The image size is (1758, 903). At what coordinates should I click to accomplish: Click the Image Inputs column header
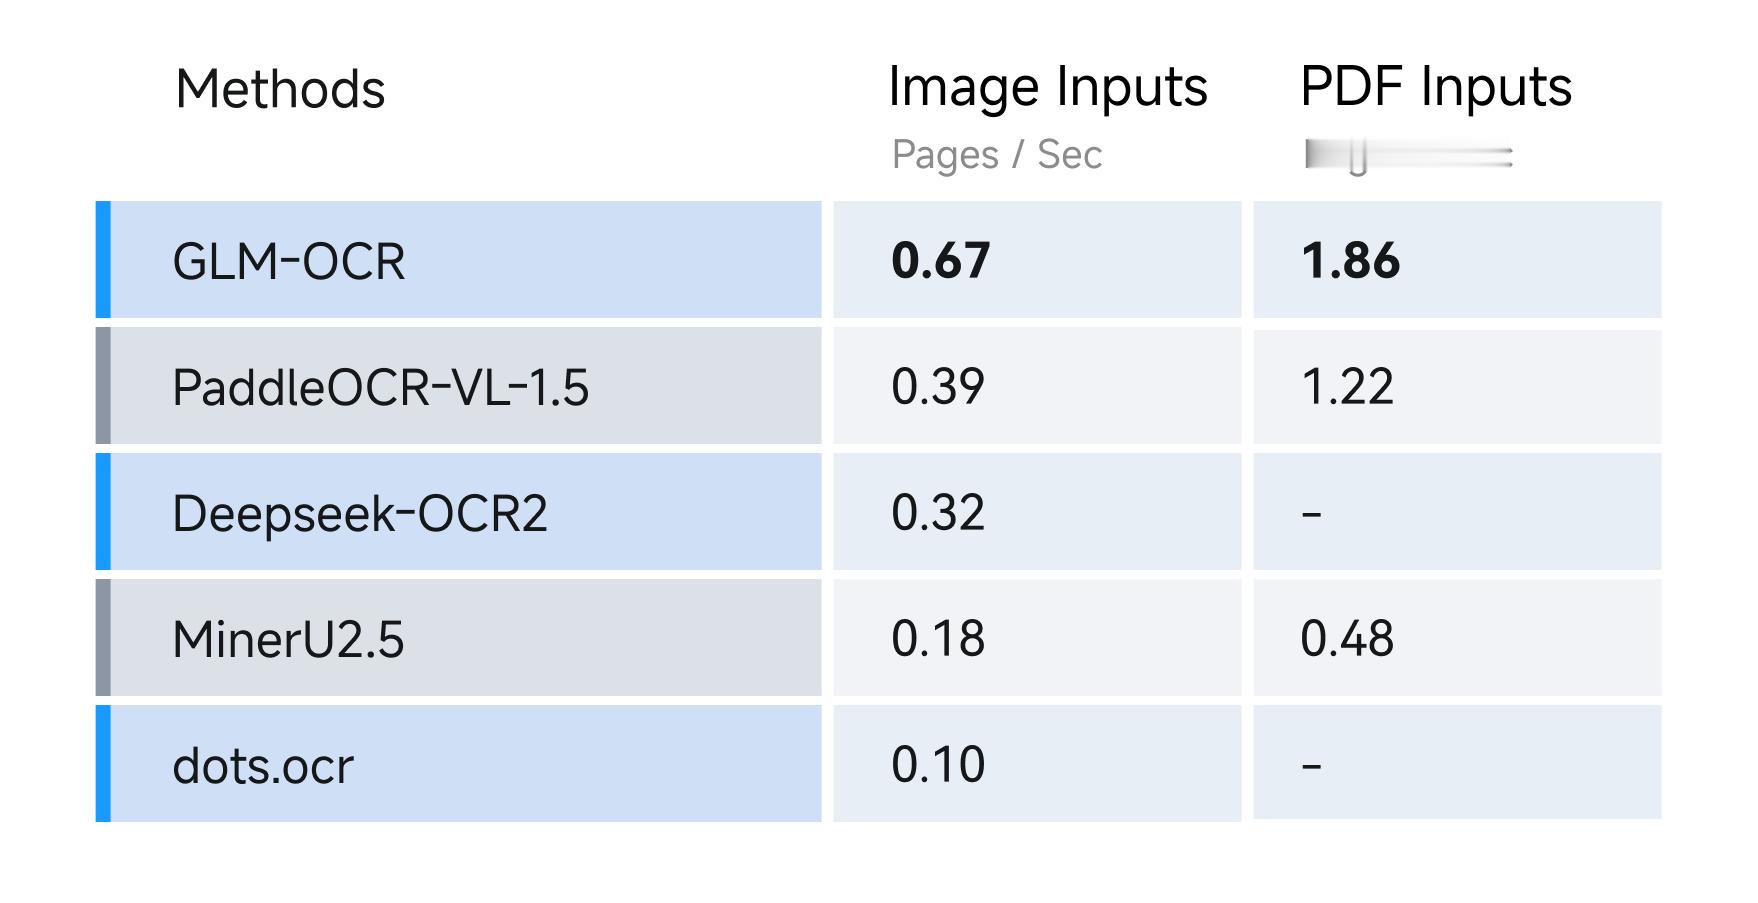click(x=1048, y=87)
